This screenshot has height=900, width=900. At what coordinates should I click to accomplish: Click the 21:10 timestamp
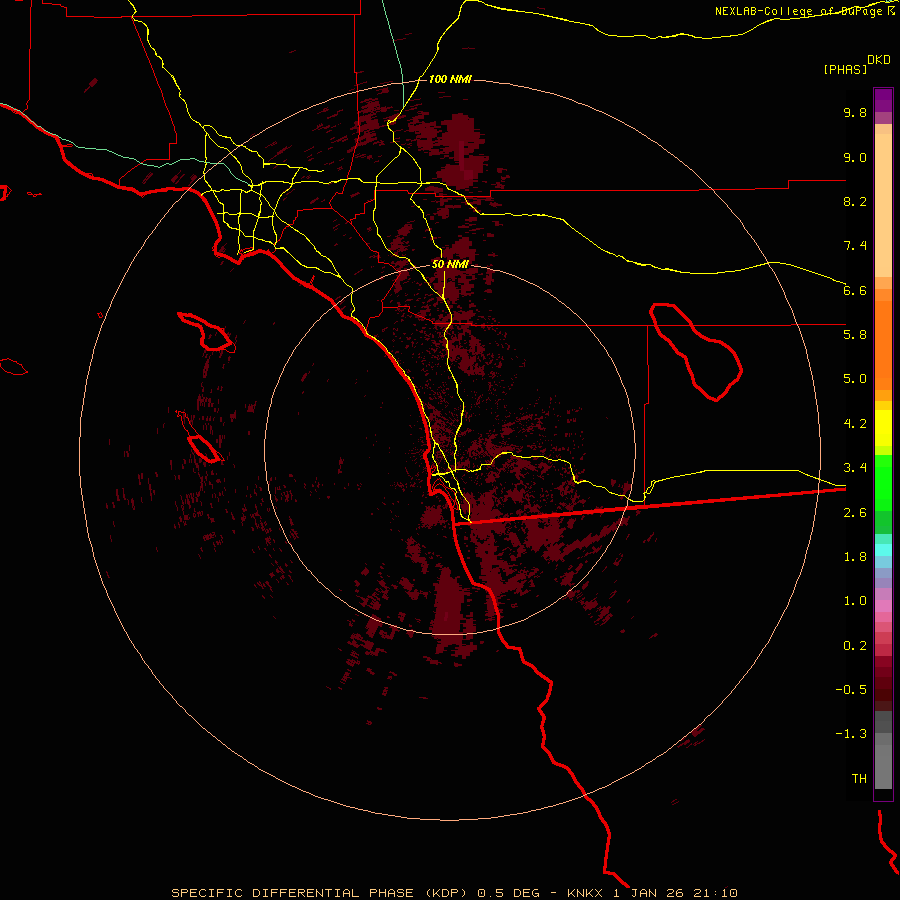coord(715,893)
